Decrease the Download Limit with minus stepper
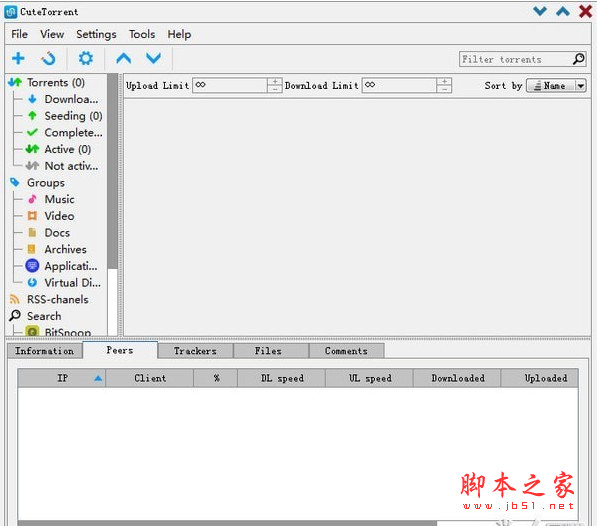This screenshot has width=597, height=526. [444, 89]
